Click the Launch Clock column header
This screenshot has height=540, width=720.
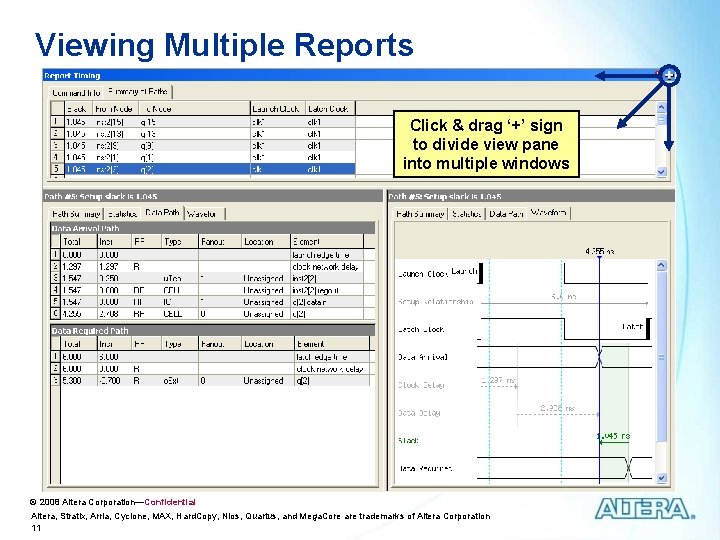pyautogui.click(x=277, y=109)
